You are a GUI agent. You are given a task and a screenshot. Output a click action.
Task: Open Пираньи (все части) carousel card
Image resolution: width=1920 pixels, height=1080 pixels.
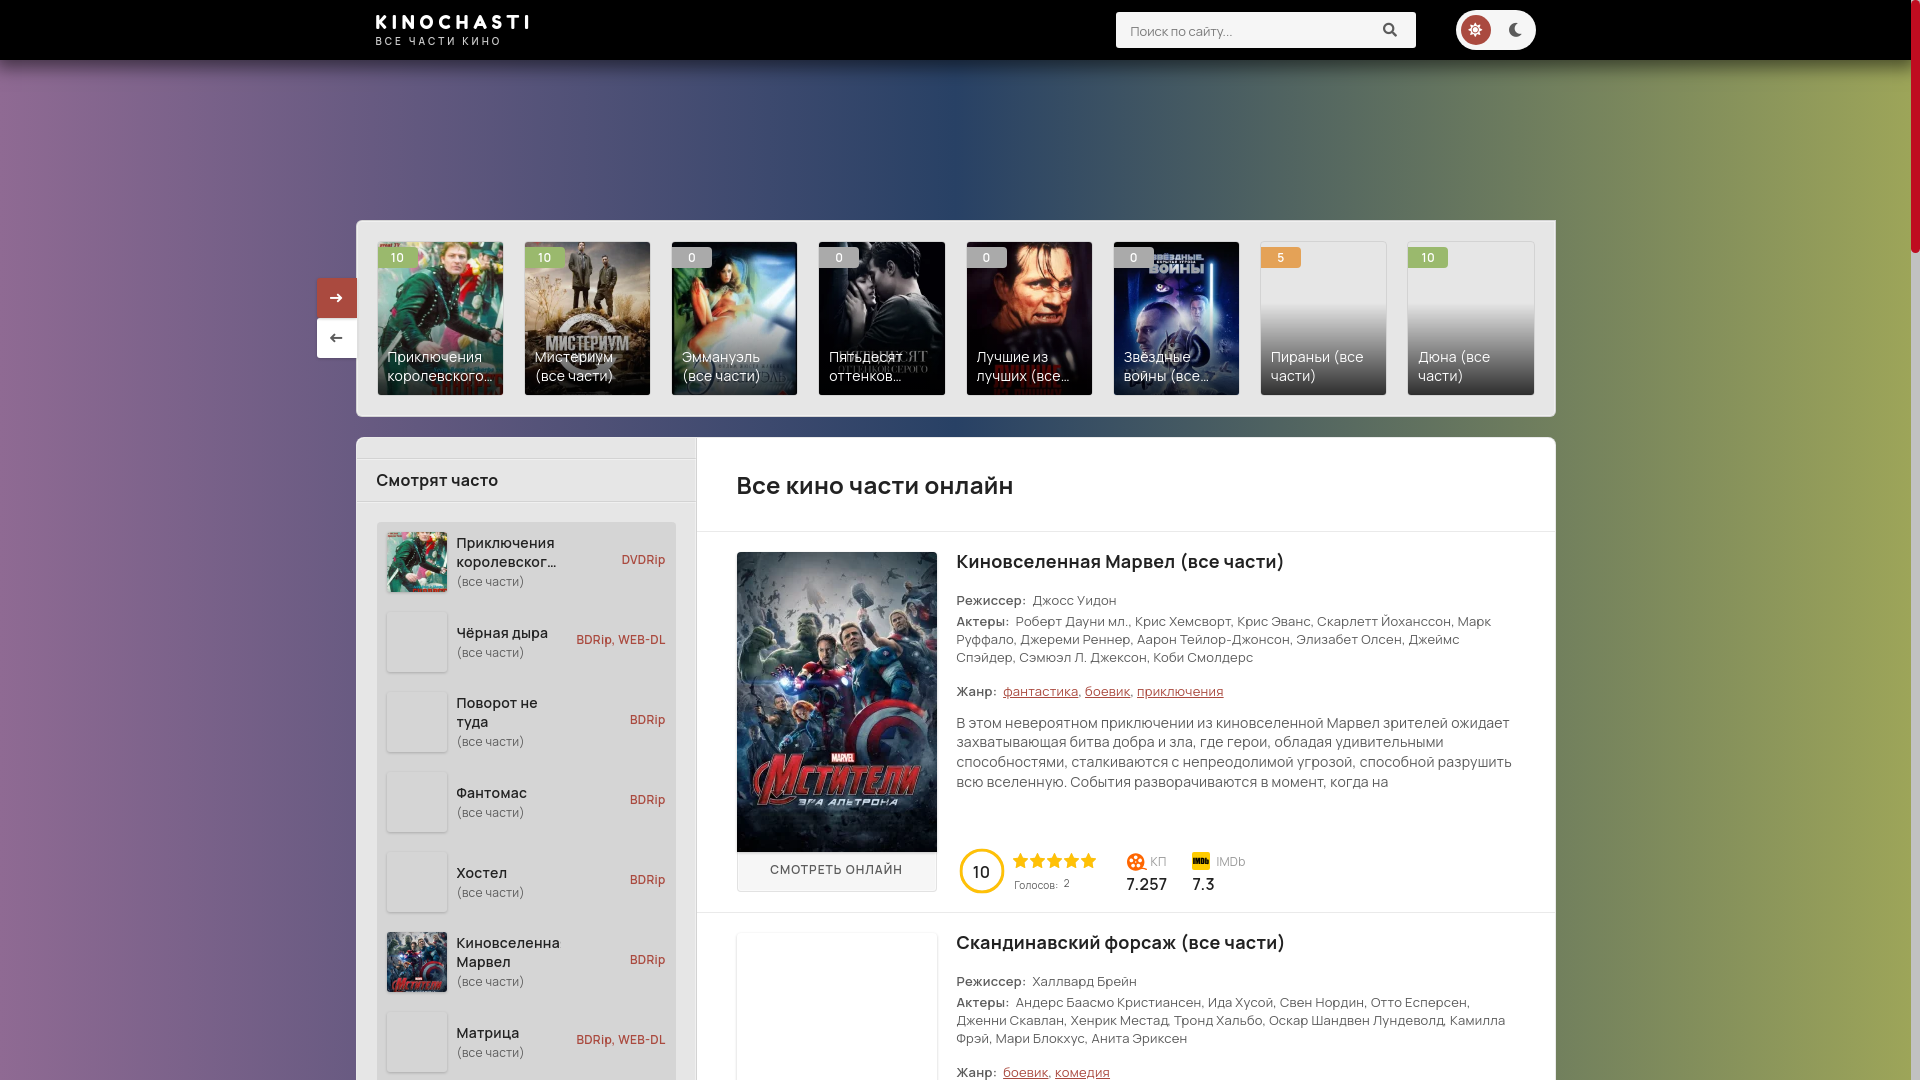[1323, 318]
